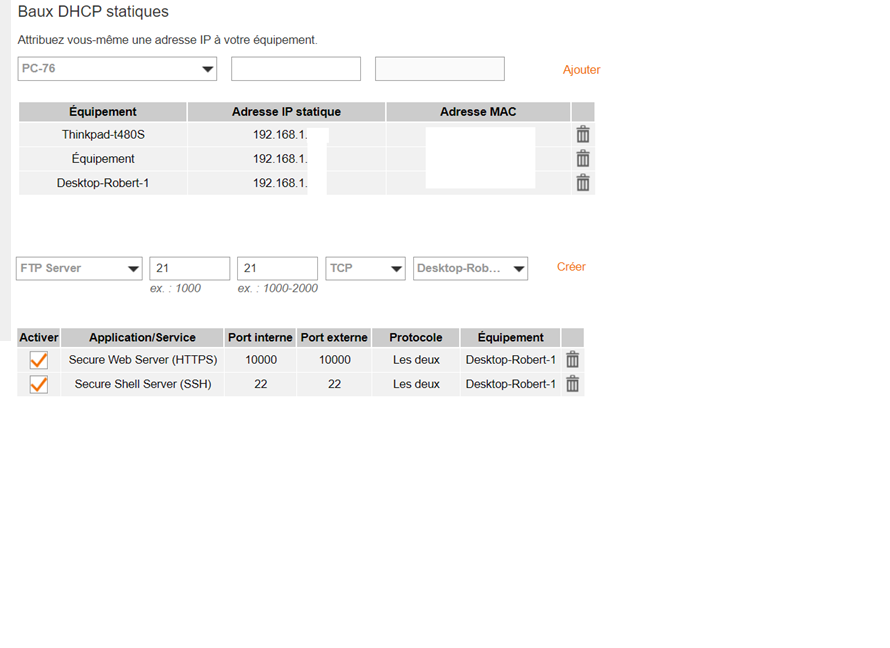Screen dimensions: 890x648
Task: Click the greyed MAC address input field
Action: [x=439, y=69]
